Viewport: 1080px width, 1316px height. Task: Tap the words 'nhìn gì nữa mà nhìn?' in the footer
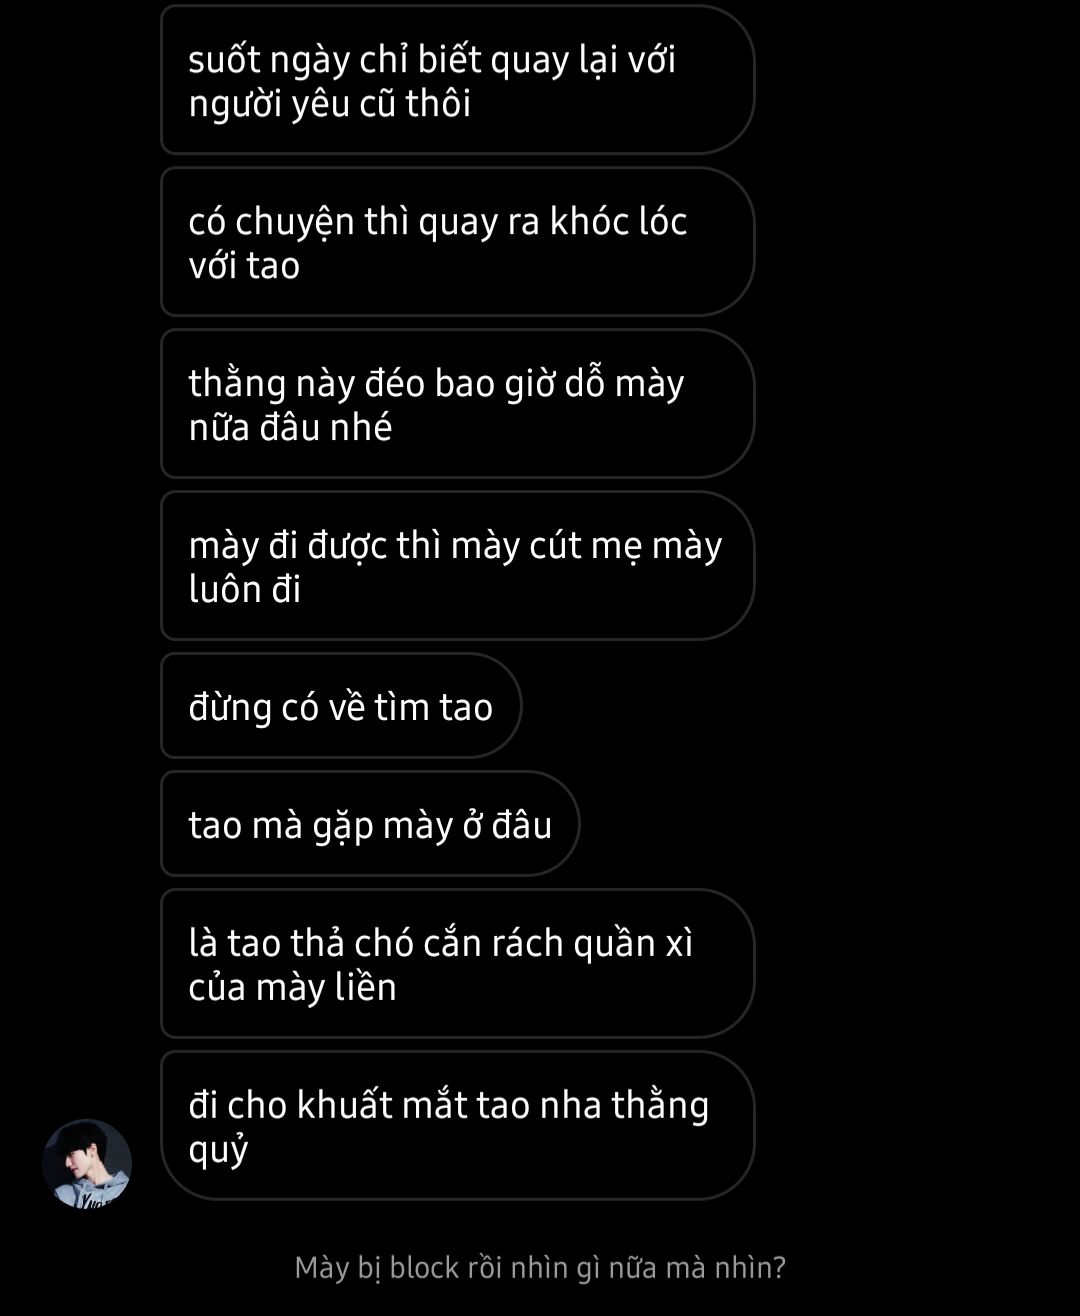[648, 1268]
